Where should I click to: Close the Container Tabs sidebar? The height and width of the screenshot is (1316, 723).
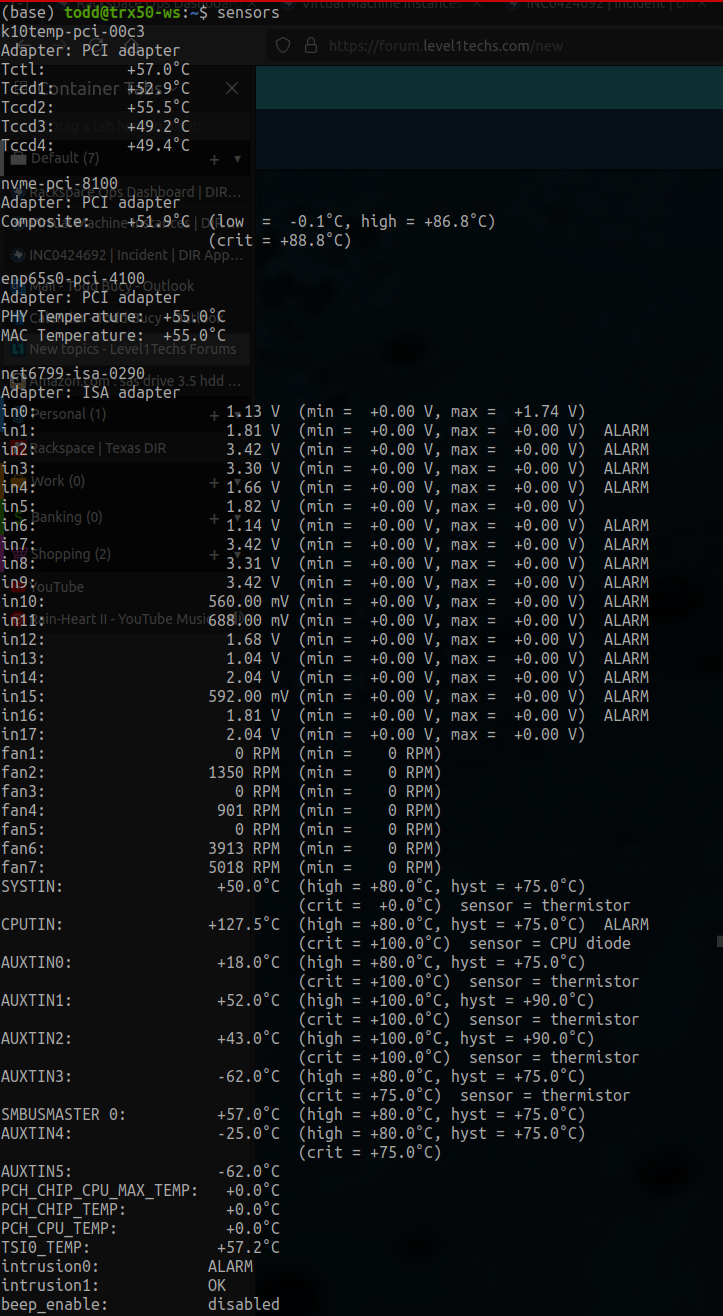(x=232, y=89)
